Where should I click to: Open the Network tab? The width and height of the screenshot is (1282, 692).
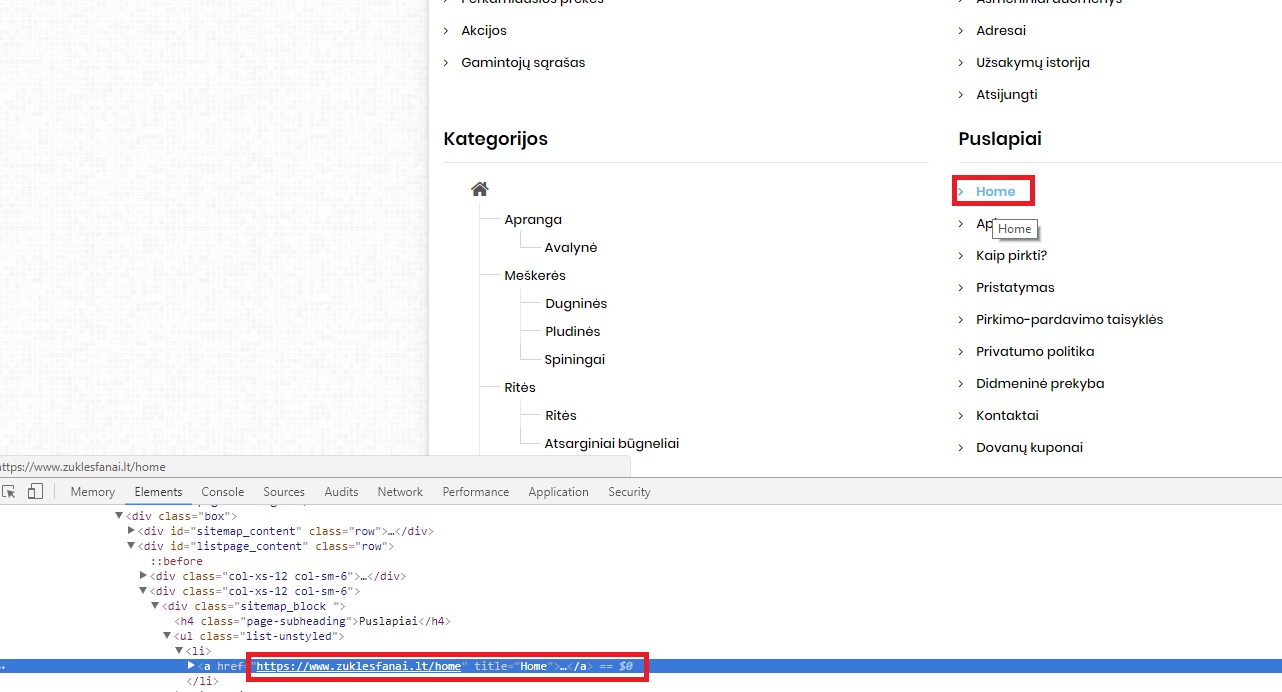click(400, 492)
